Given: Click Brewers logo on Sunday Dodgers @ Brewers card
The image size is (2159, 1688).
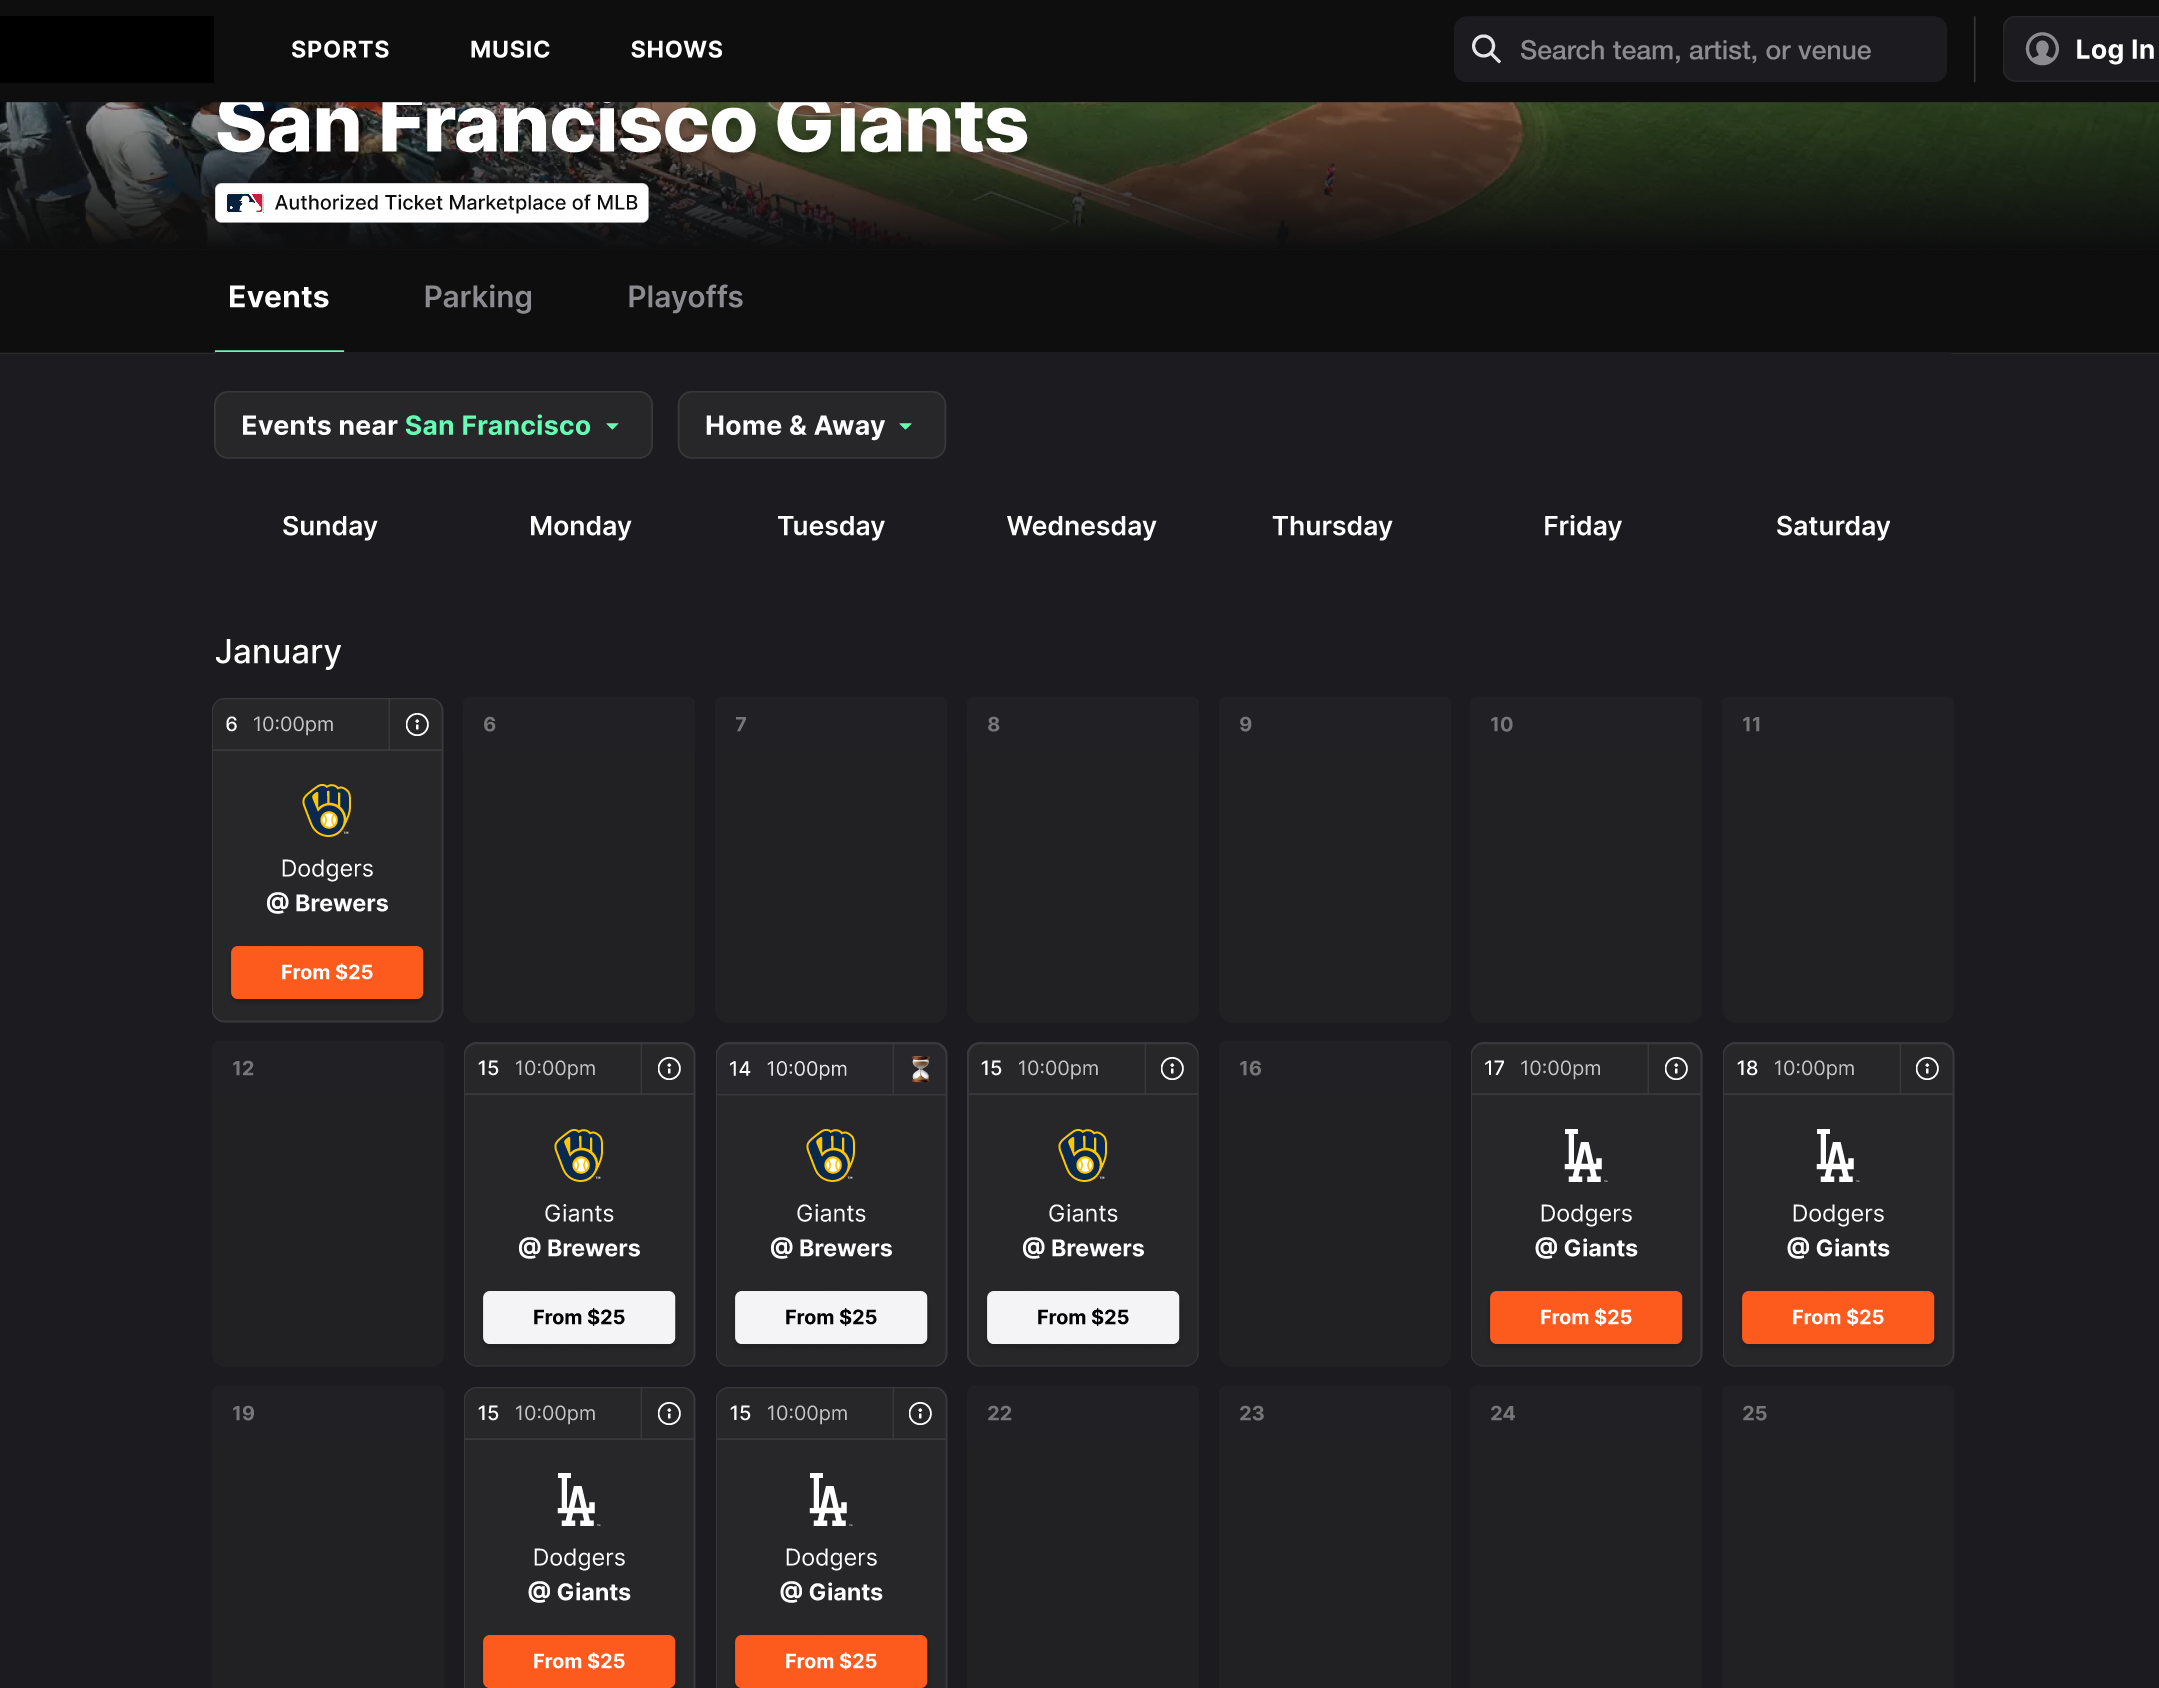Looking at the screenshot, I should (x=327, y=810).
